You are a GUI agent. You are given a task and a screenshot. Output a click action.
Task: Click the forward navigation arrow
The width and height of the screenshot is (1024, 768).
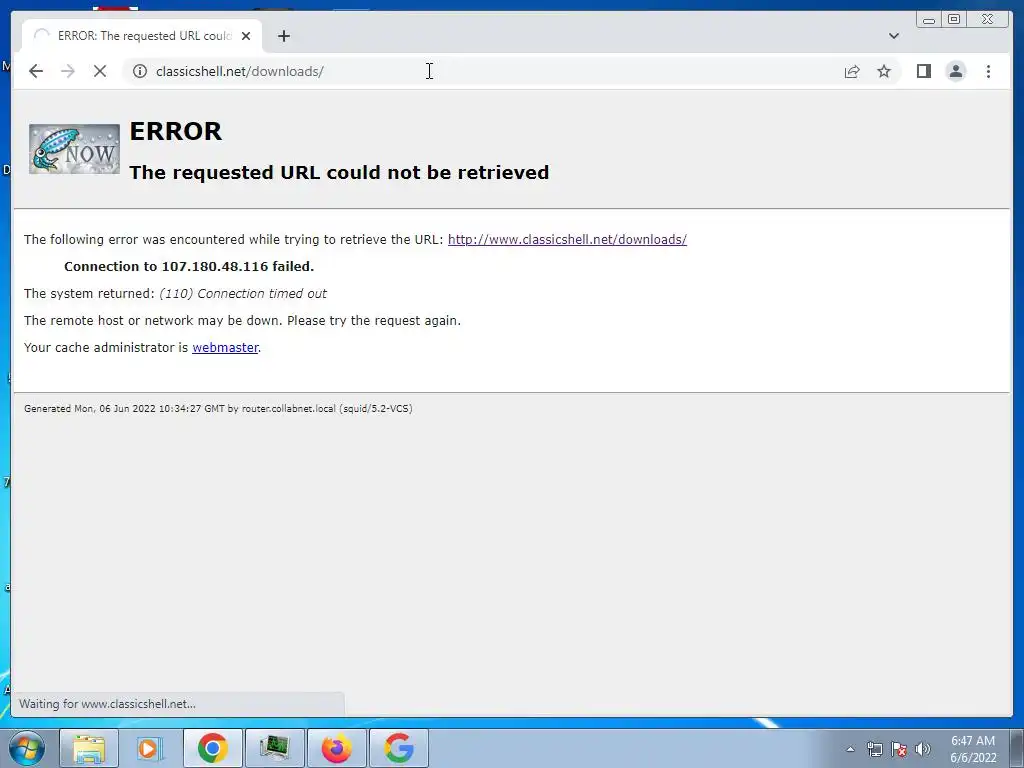(67, 71)
